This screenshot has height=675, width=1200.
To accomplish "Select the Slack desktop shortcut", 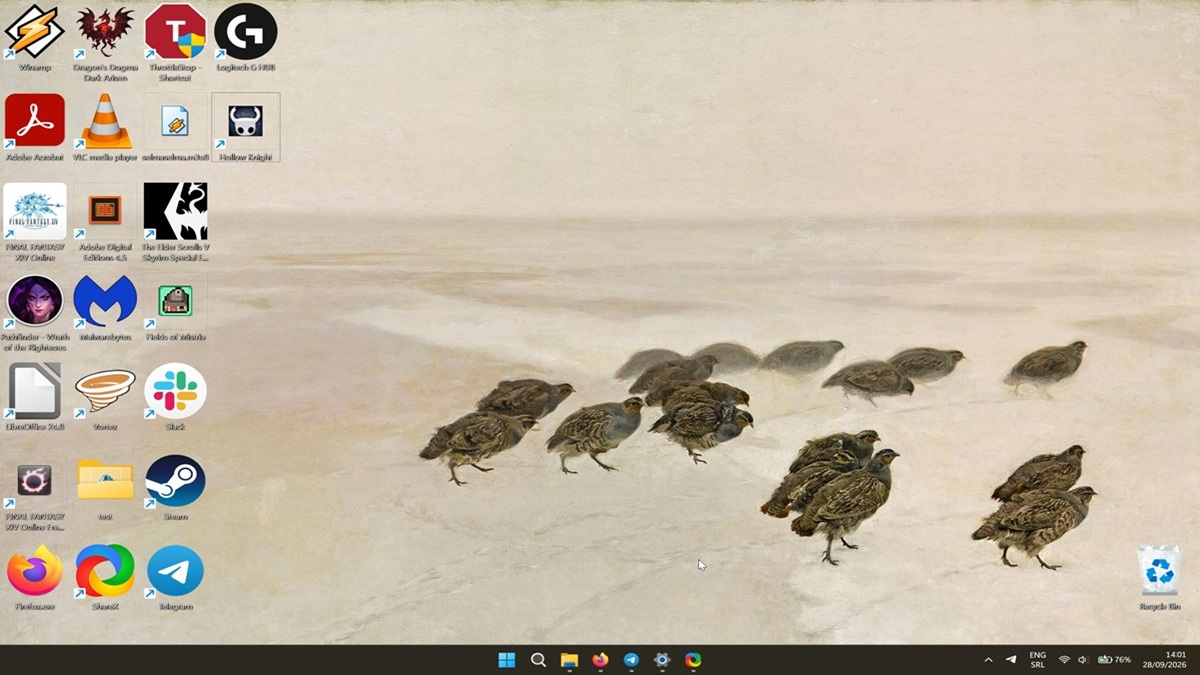I will coord(175,398).
